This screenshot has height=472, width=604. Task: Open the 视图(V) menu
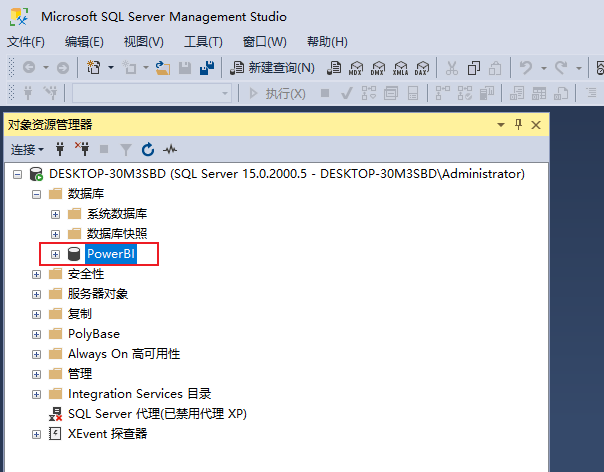[x=144, y=42]
